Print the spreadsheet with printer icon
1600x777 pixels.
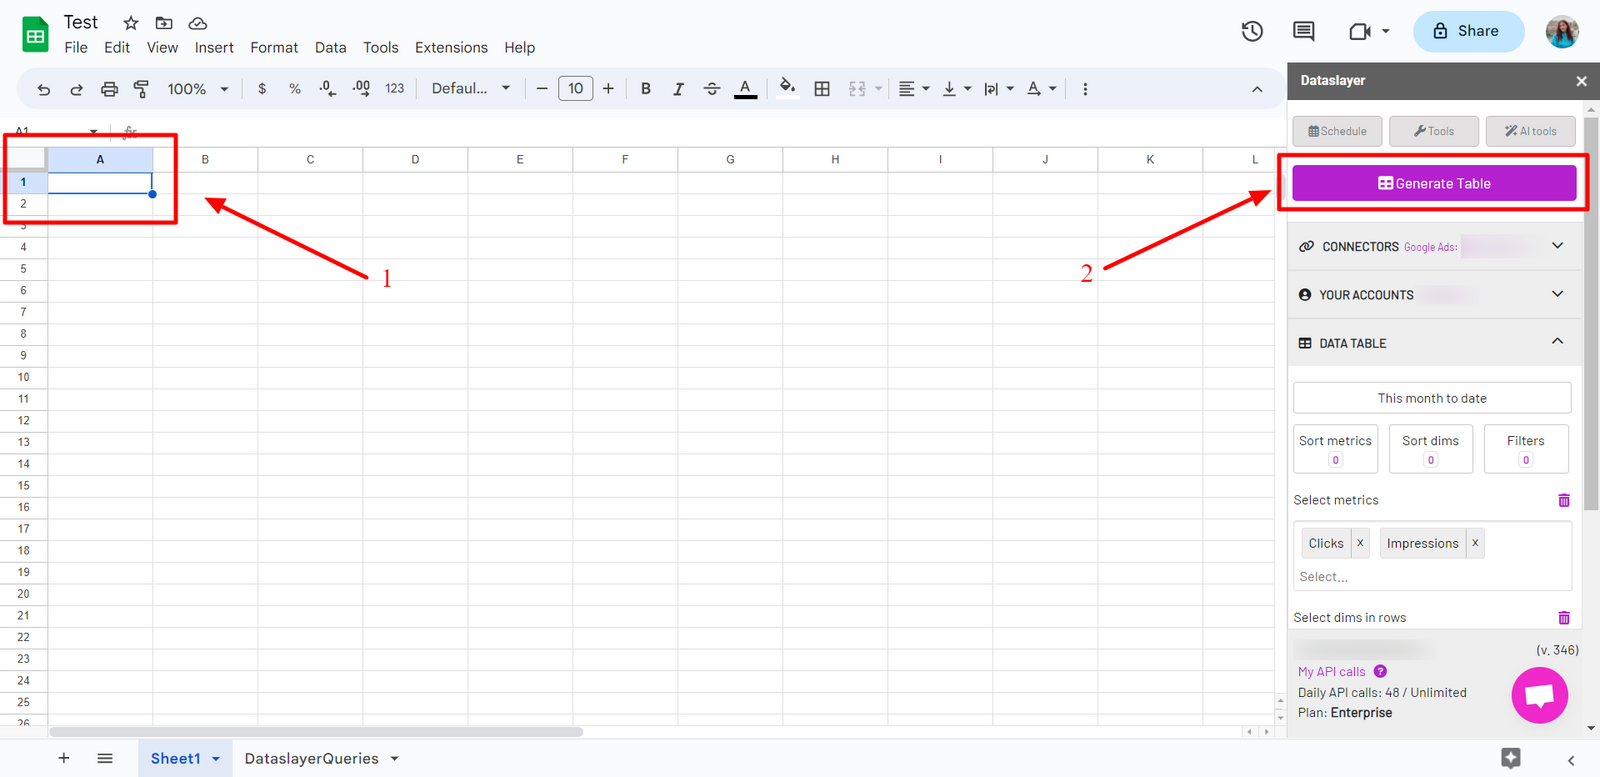(109, 89)
